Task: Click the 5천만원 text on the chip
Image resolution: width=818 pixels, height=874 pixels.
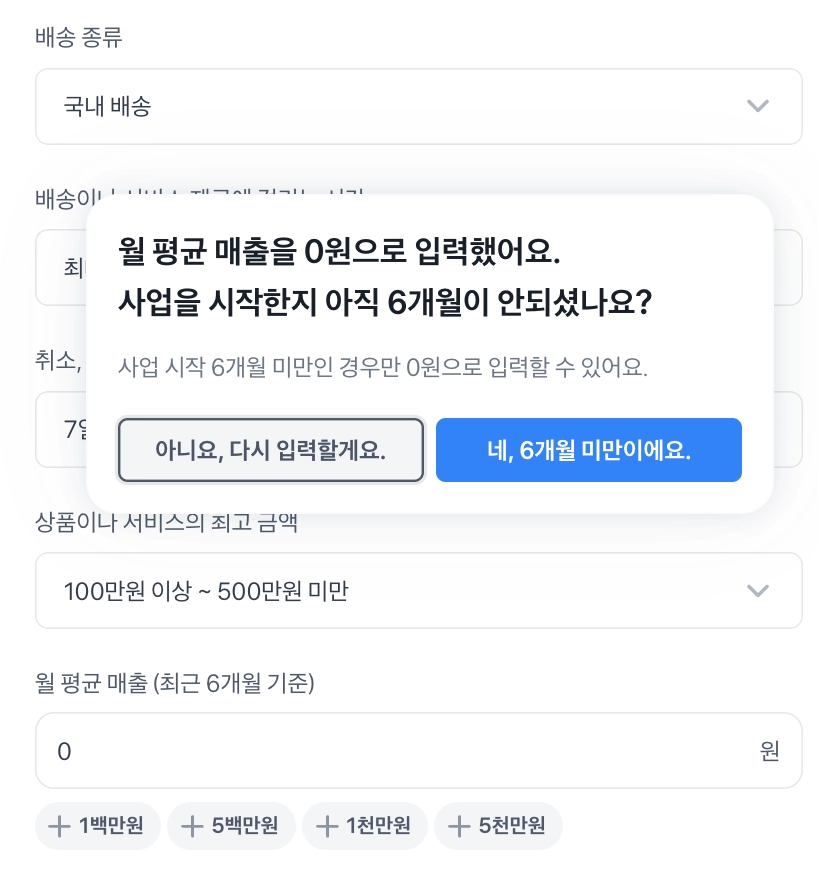Action: pyautogui.click(x=512, y=826)
